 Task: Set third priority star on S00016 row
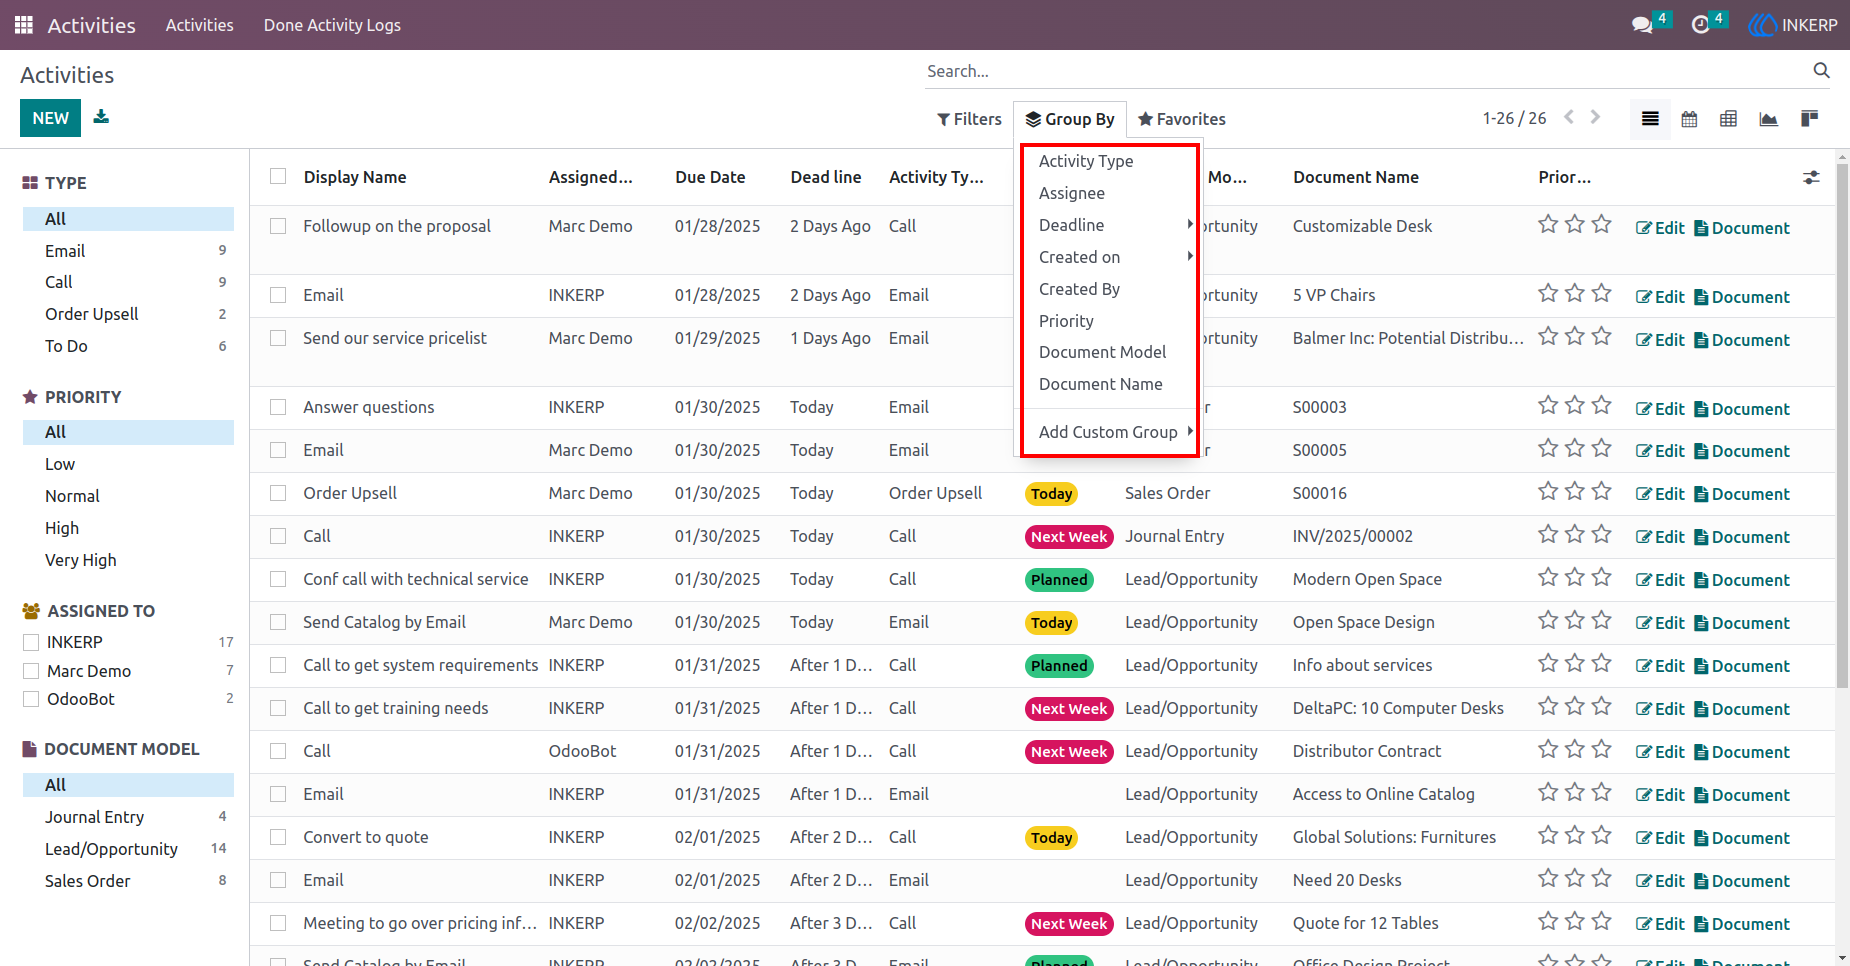click(x=1602, y=491)
